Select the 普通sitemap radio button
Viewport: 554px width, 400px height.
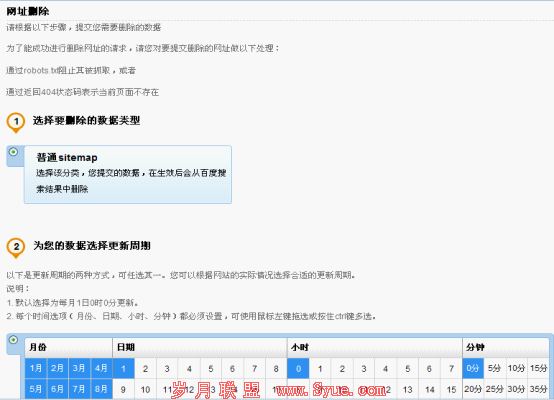pyautogui.click(x=13, y=152)
